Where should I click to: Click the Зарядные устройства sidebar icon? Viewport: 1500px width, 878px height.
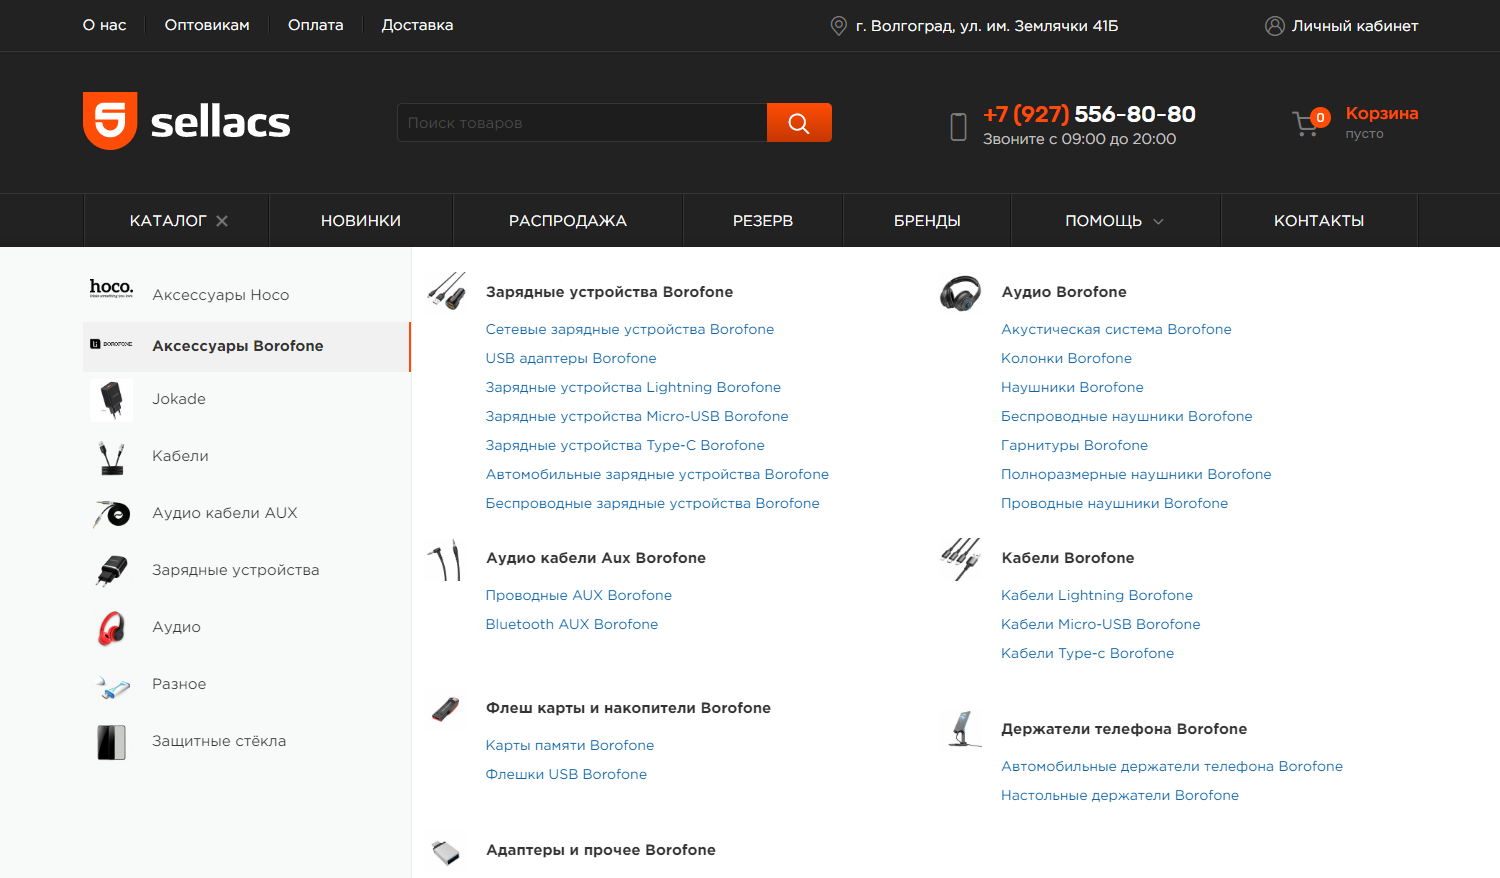tap(112, 570)
